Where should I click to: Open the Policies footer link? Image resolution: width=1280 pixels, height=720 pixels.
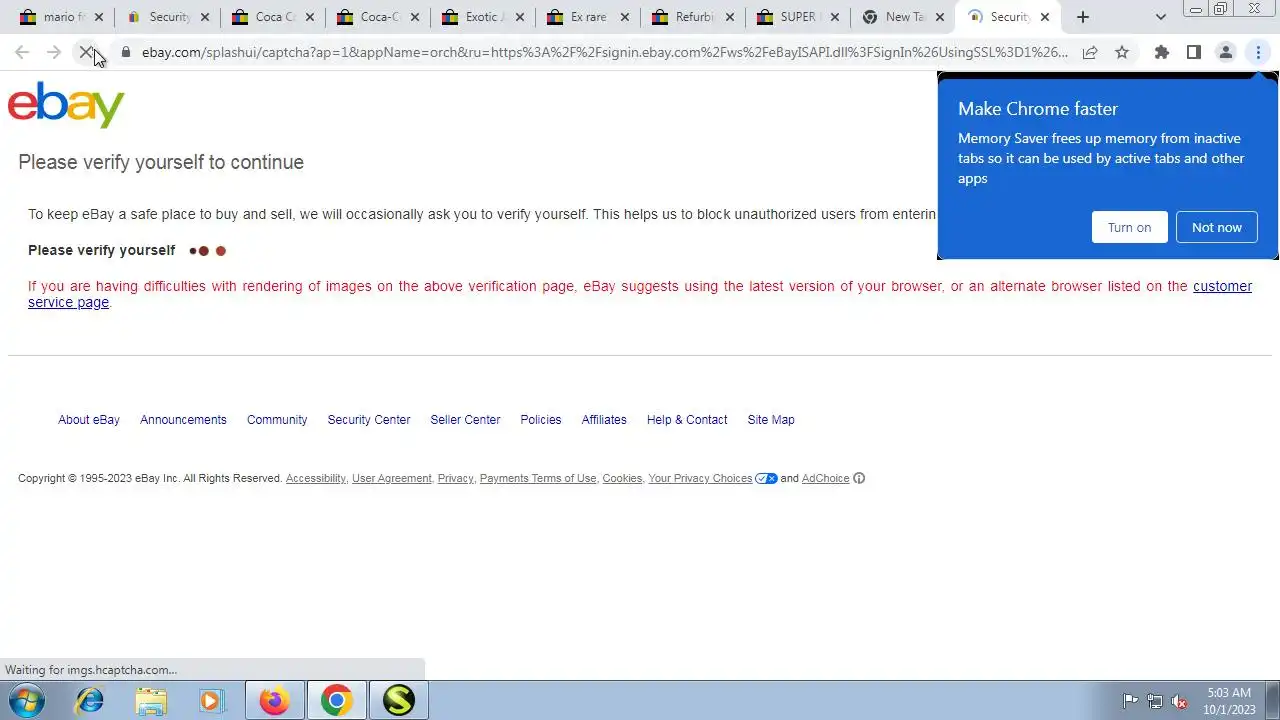[541, 420]
